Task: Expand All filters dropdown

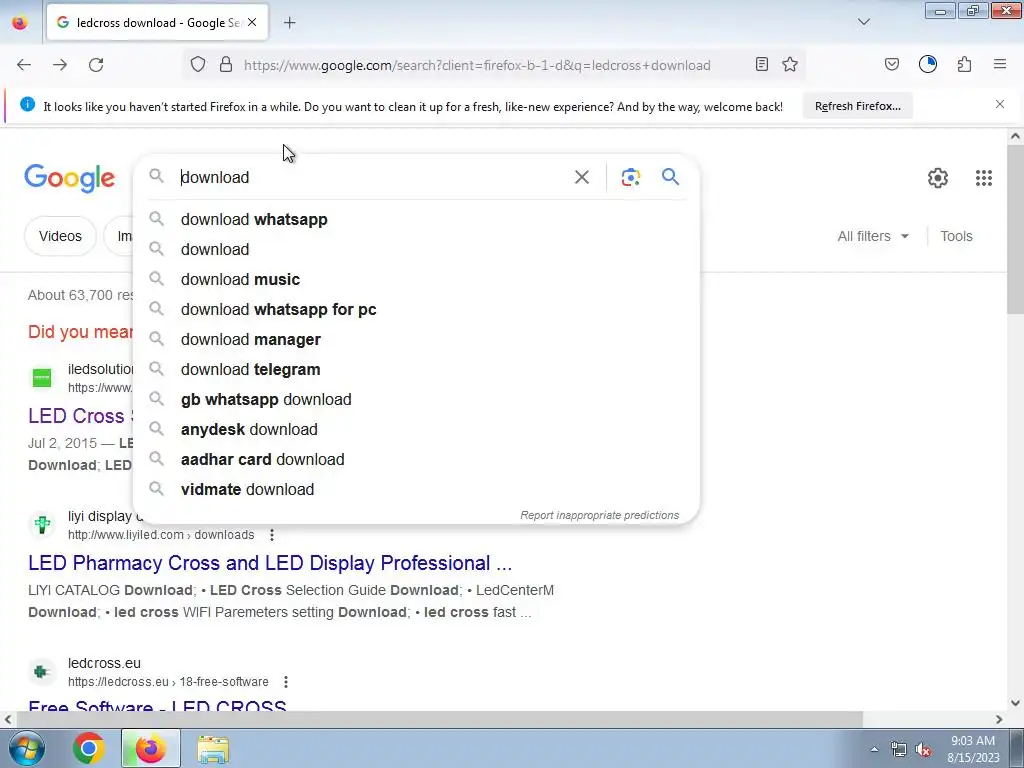Action: tap(872, 236)
